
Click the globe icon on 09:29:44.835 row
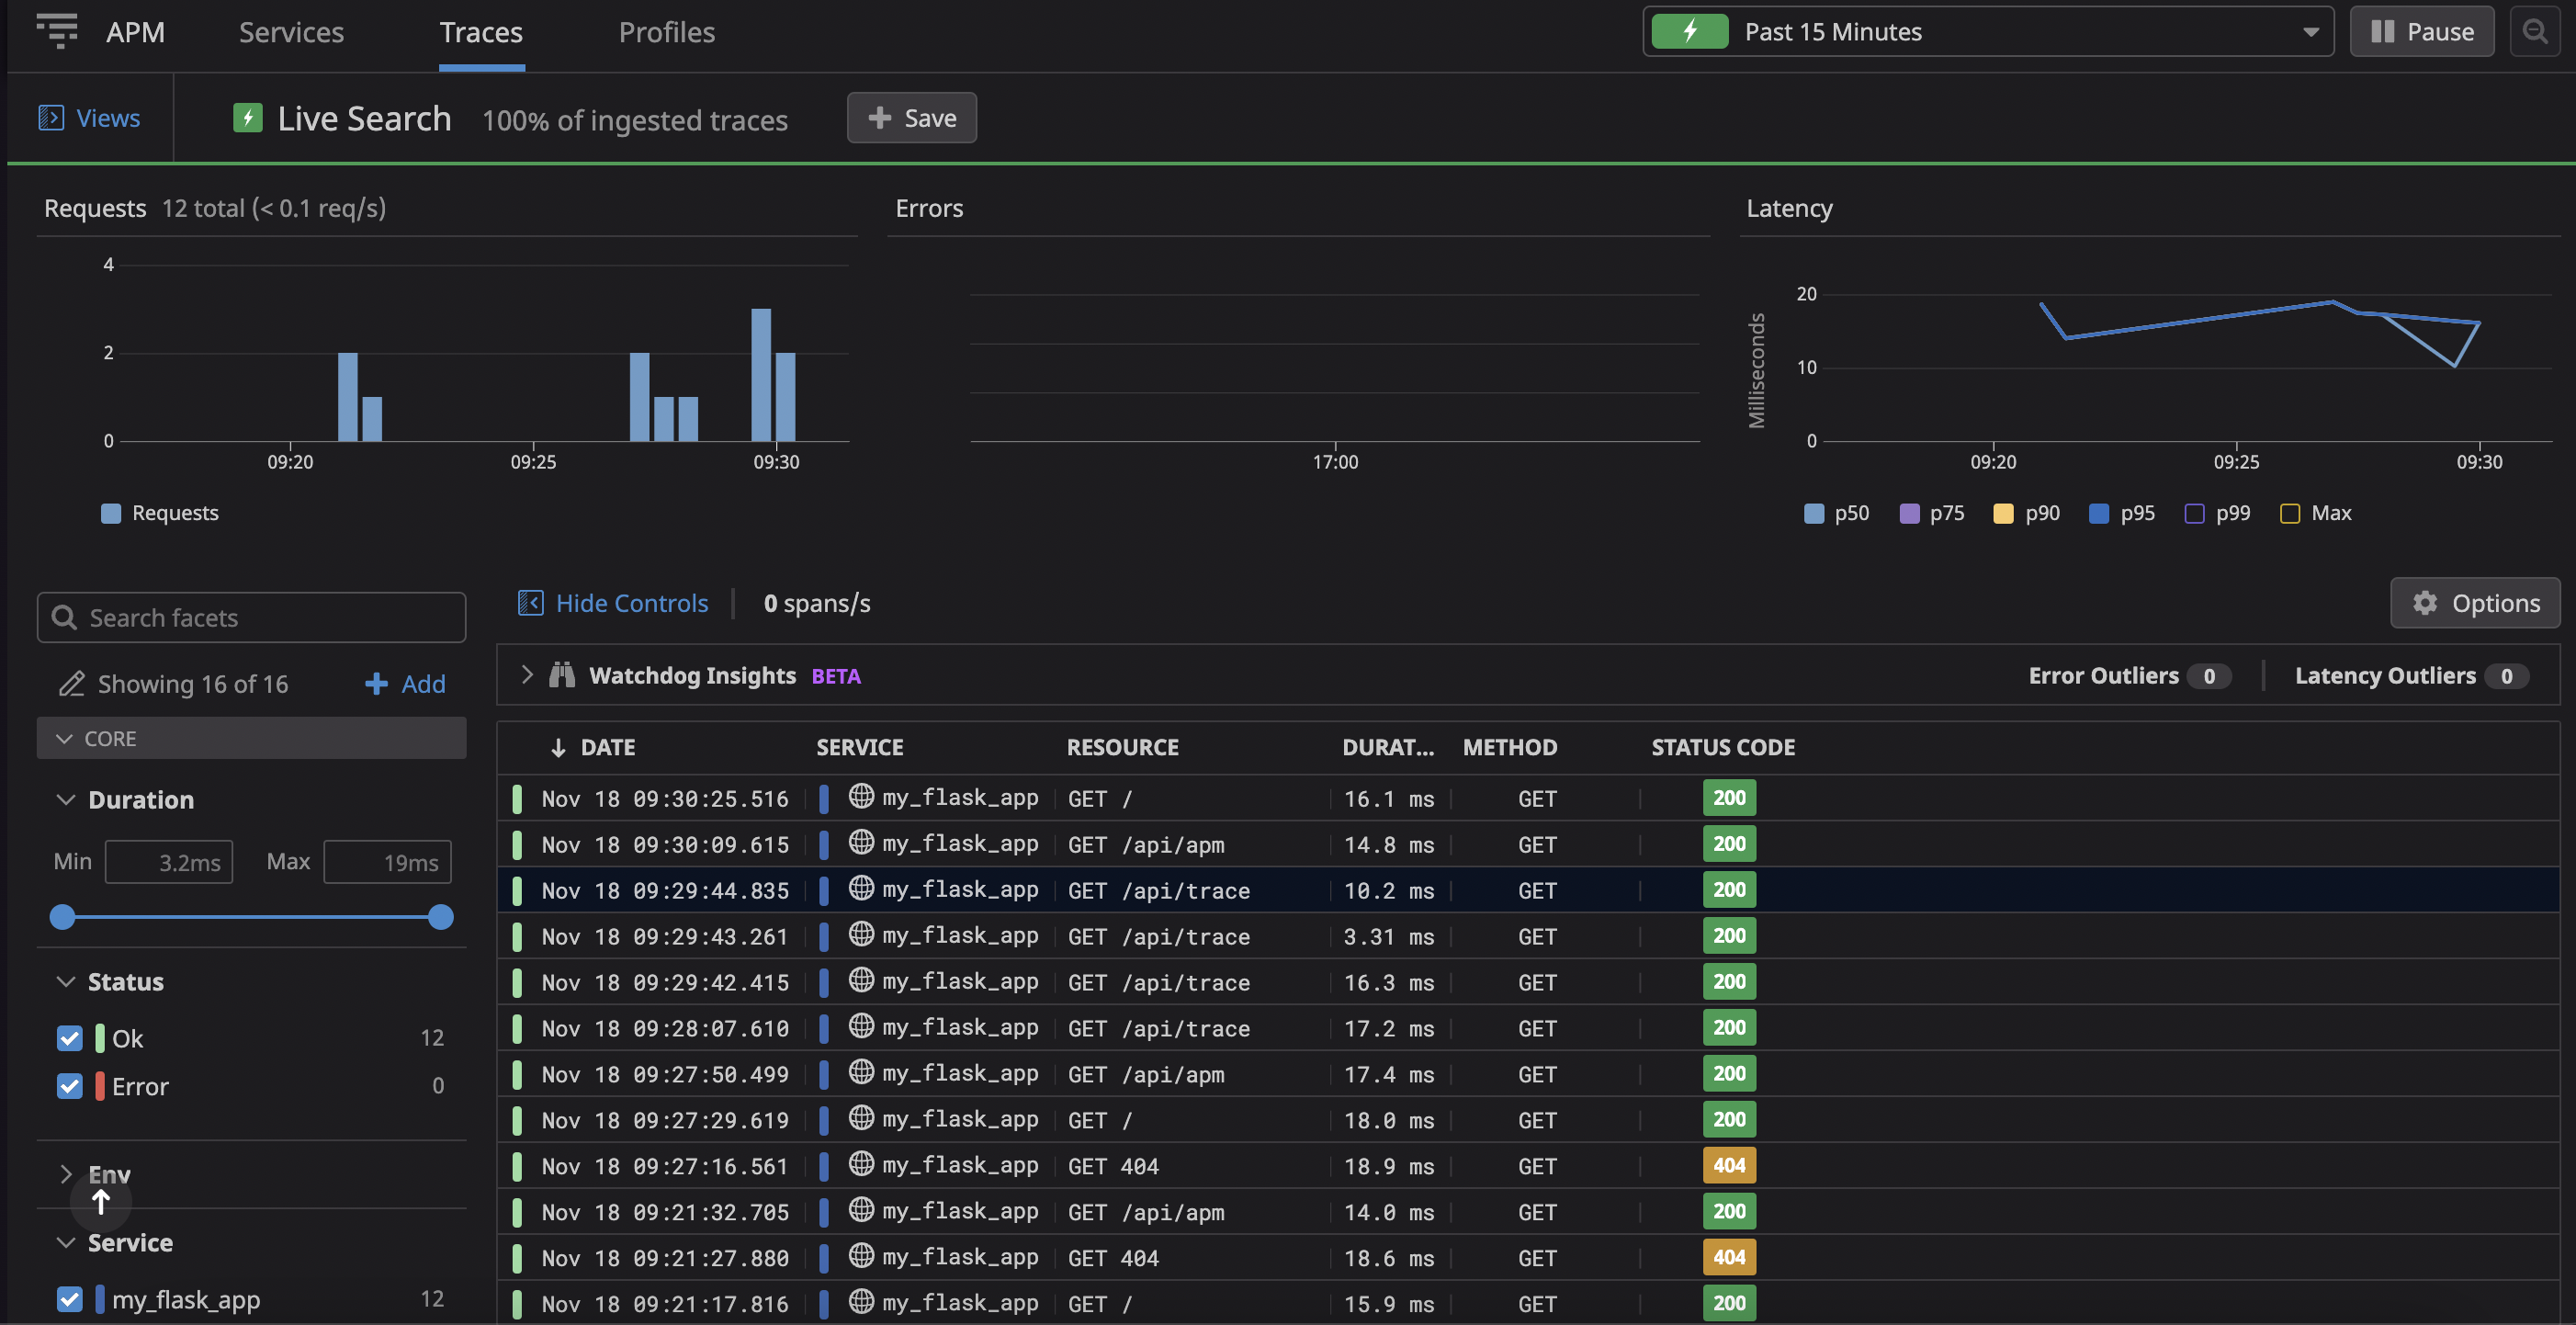pos(861,888)
